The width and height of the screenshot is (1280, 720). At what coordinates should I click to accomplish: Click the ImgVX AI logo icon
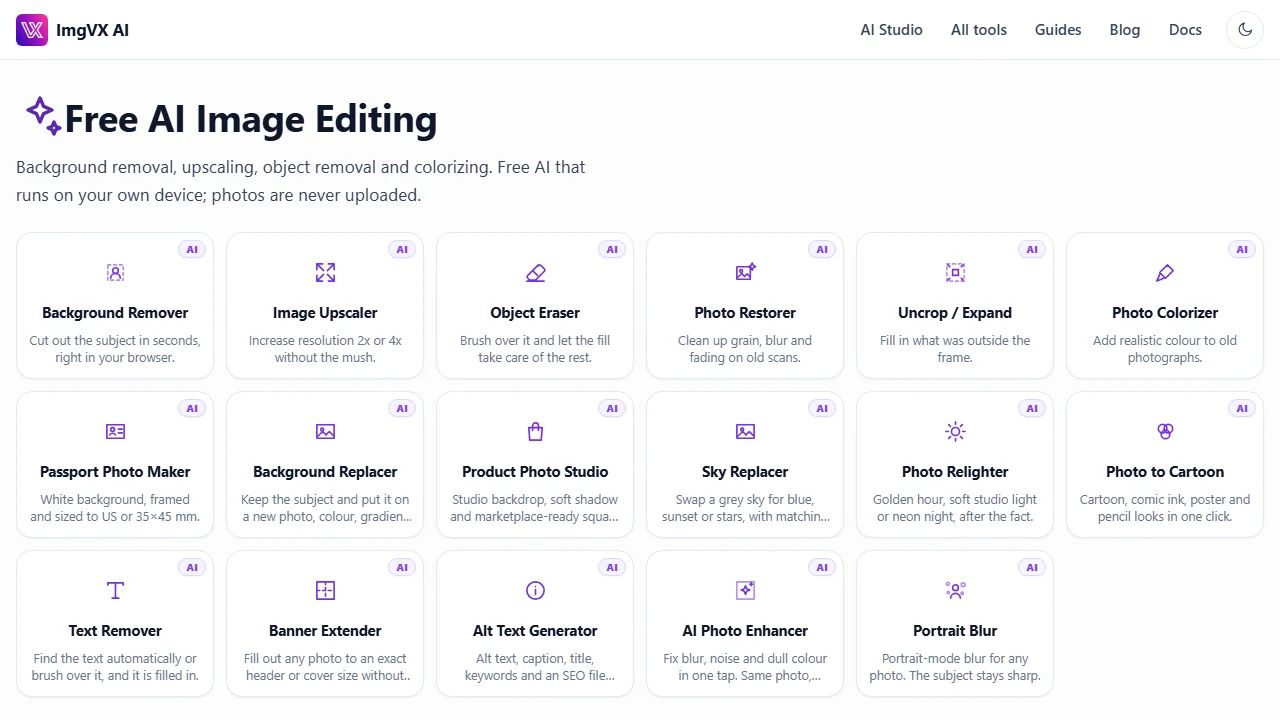(x=32, y=30)
